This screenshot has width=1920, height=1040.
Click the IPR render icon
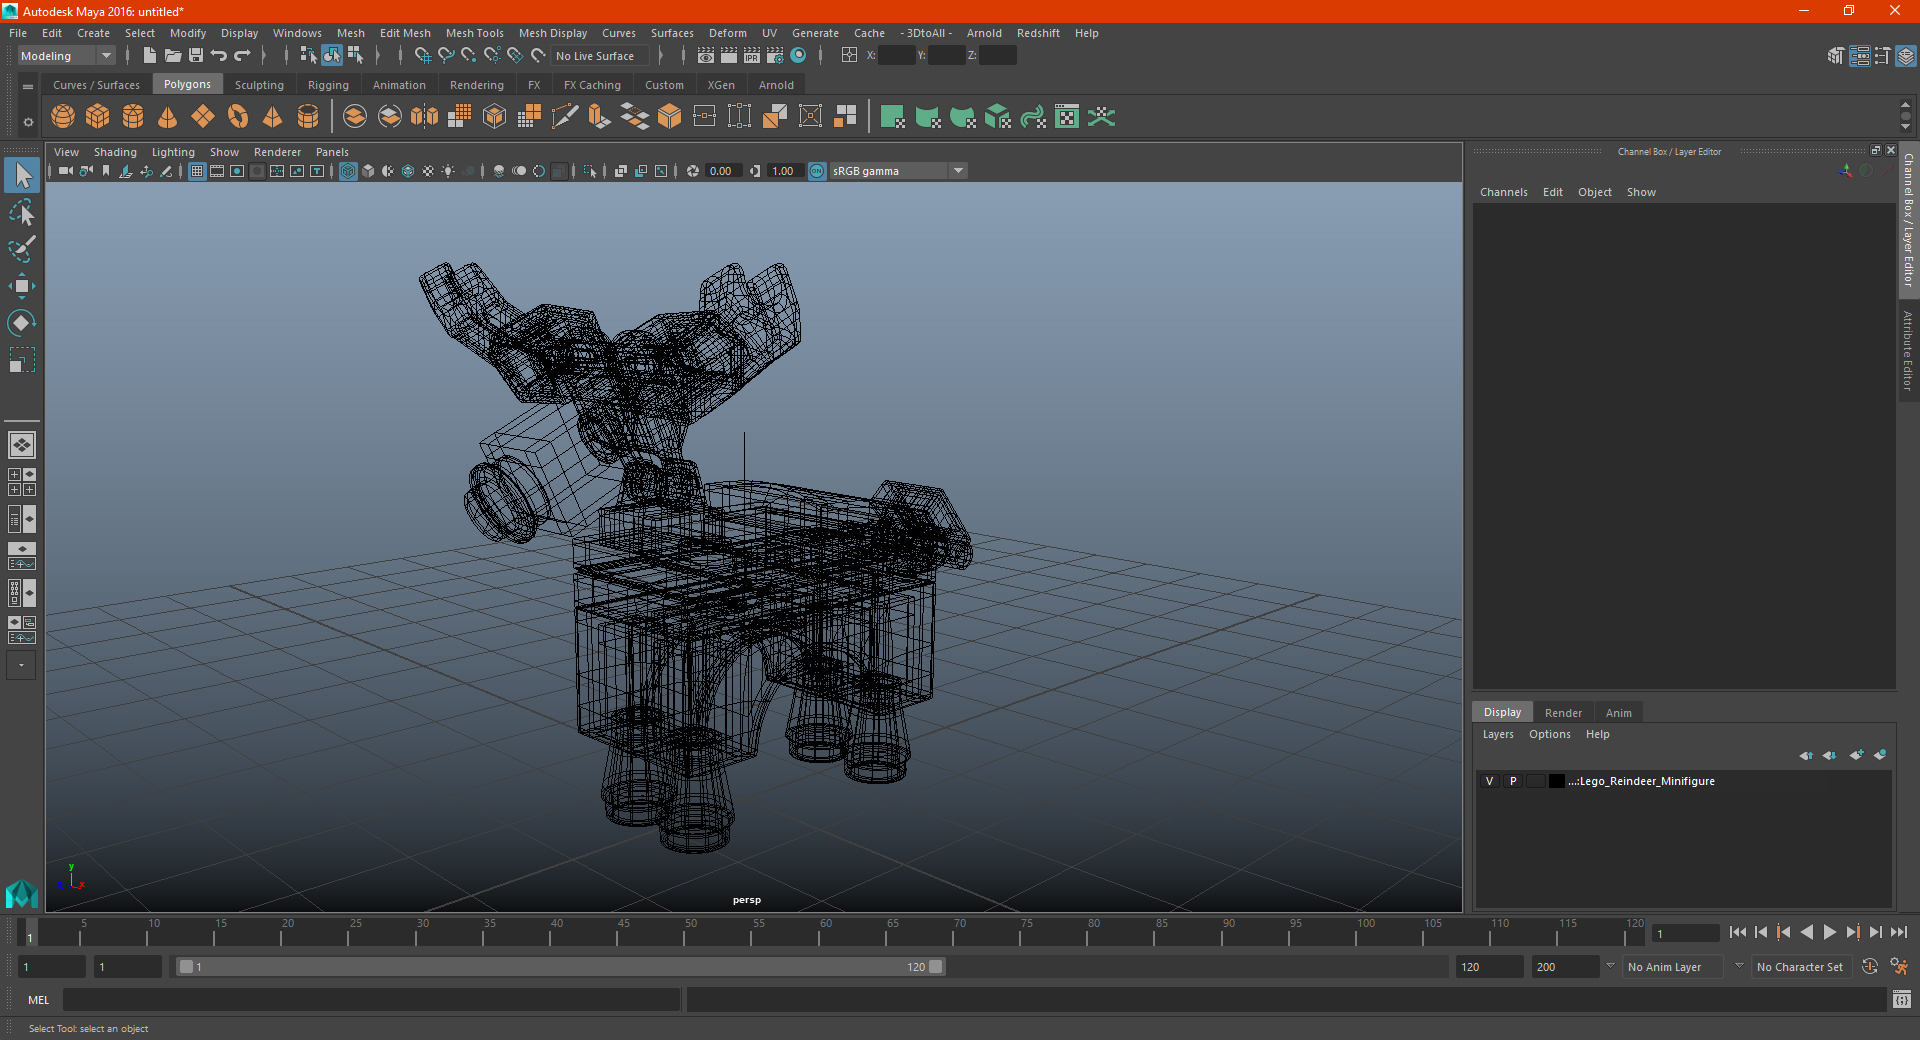752,56
